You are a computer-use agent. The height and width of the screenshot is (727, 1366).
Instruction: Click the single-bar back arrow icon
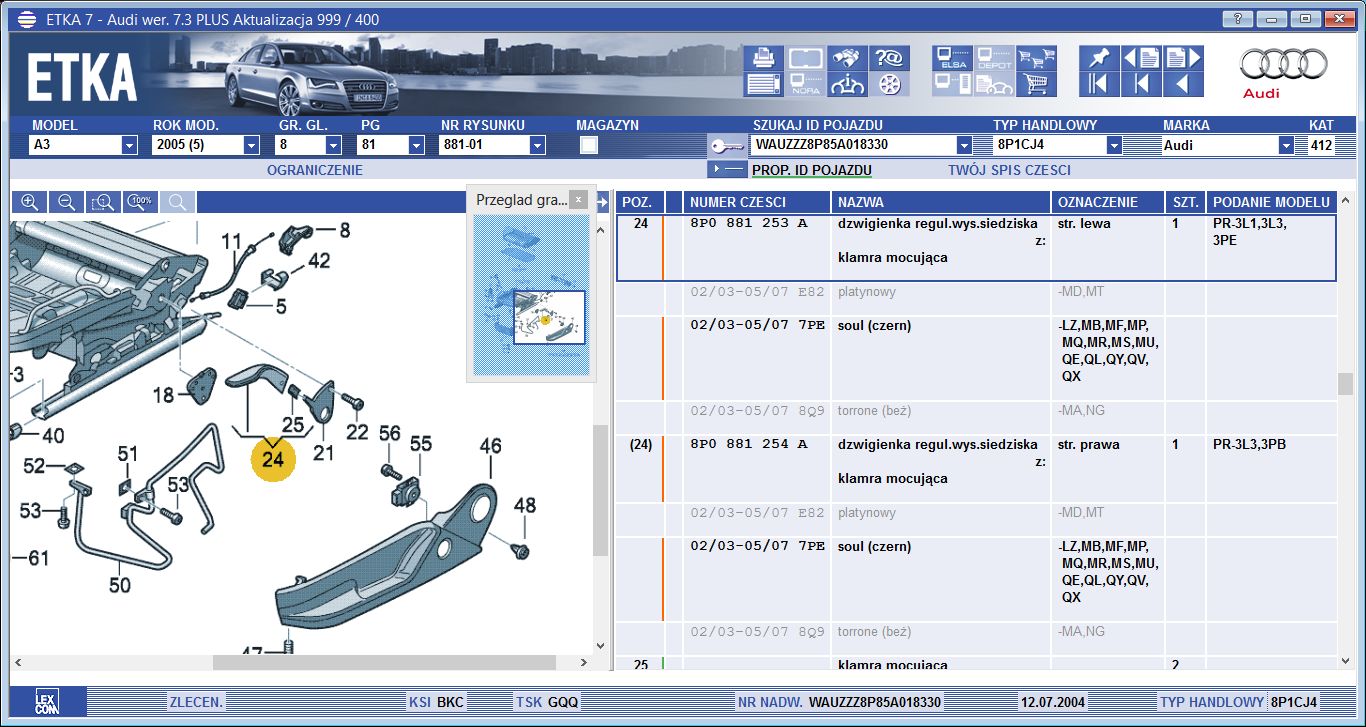[x=1141, y=84]
